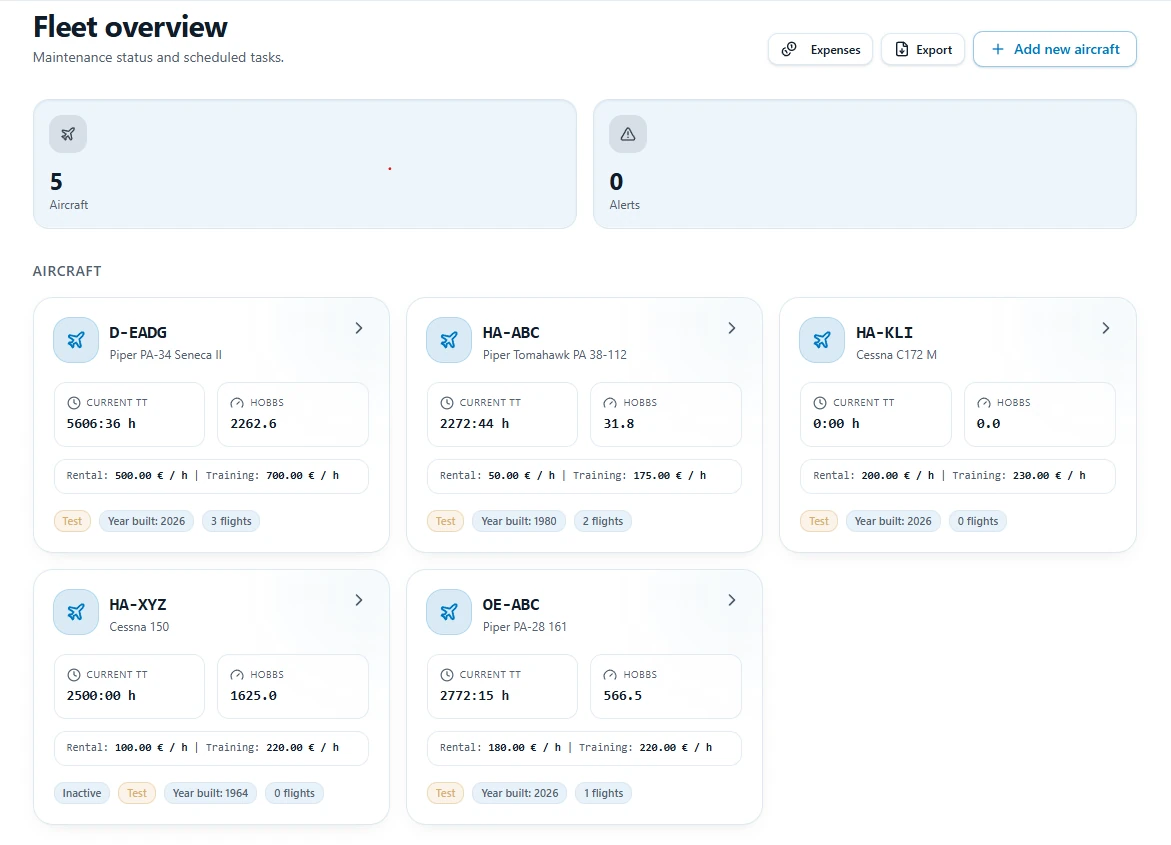Click the gauge icon in OE-ABC Hobbs
The image size is (1171, 845).
click(610, 675)
